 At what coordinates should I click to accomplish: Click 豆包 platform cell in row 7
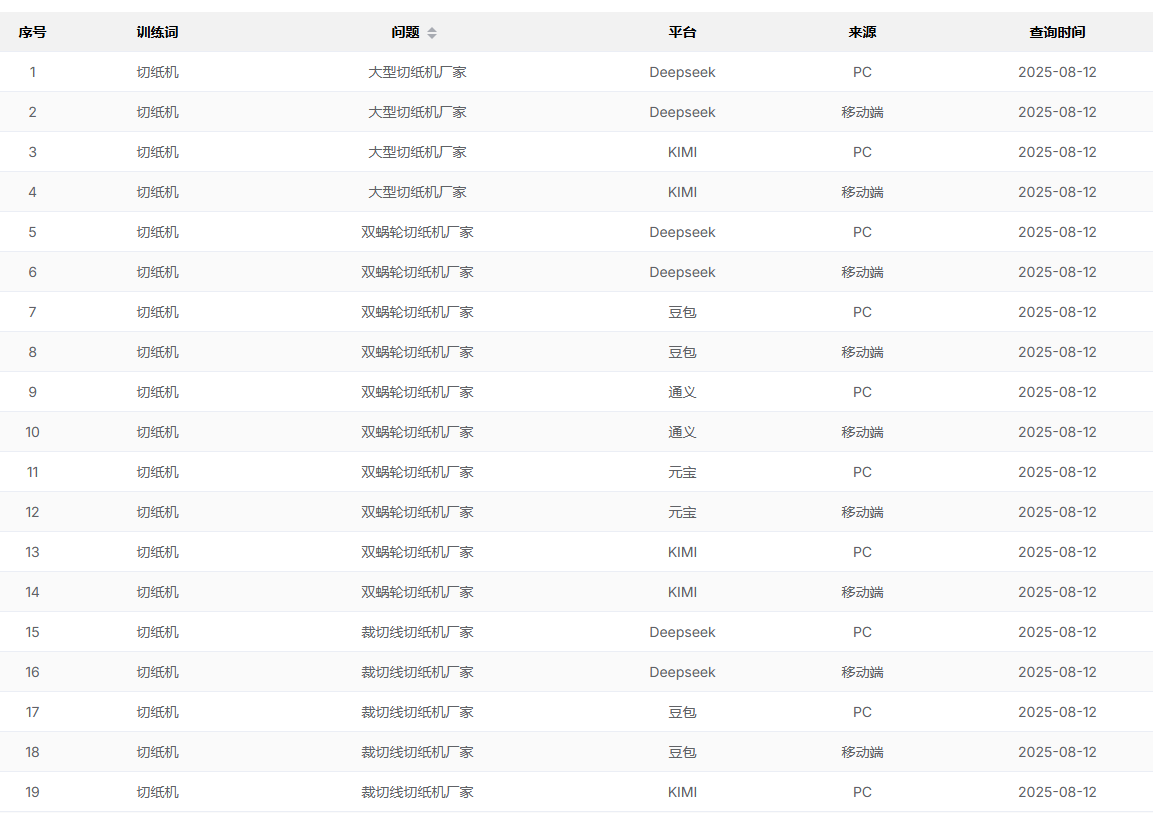[x=682, y=312]
